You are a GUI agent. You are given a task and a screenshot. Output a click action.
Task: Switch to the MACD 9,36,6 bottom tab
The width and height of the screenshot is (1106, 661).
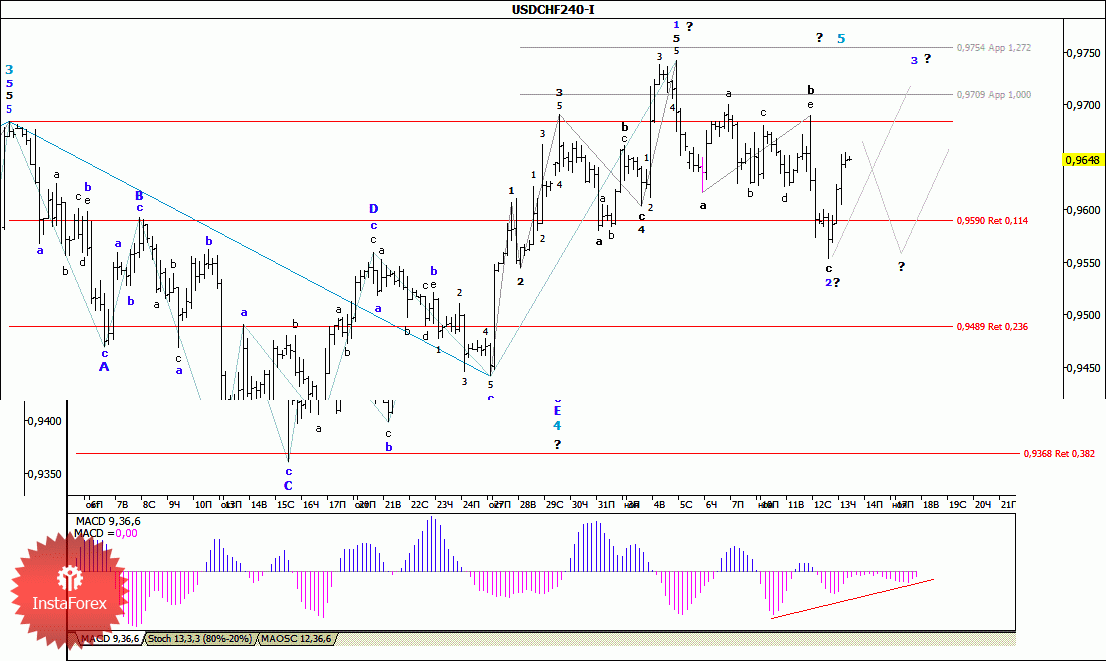pos(109,638)
